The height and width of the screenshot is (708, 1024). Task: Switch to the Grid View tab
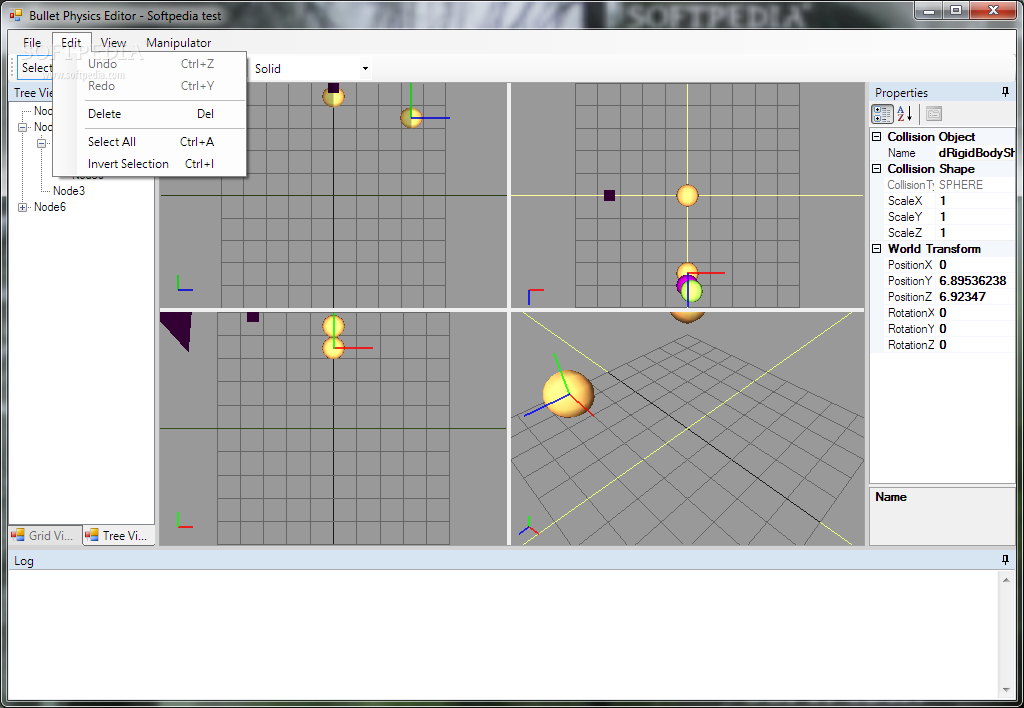tap(44, 536)
